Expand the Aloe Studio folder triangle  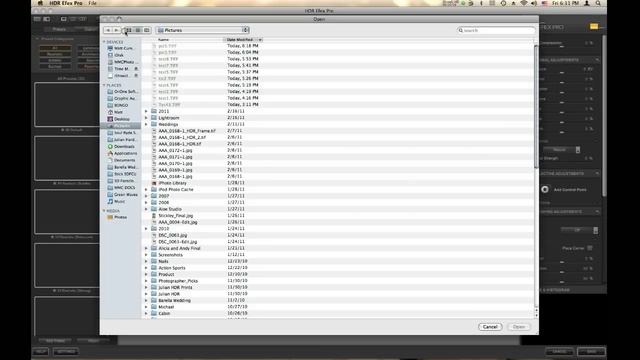(x=146, y=209)
